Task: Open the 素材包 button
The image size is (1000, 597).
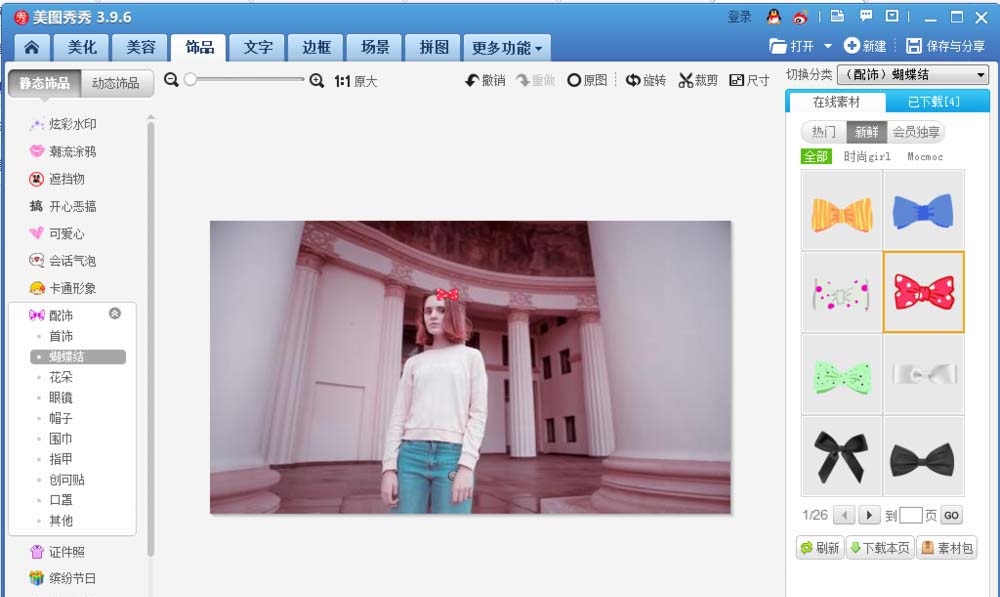Action: click(947, 547)
